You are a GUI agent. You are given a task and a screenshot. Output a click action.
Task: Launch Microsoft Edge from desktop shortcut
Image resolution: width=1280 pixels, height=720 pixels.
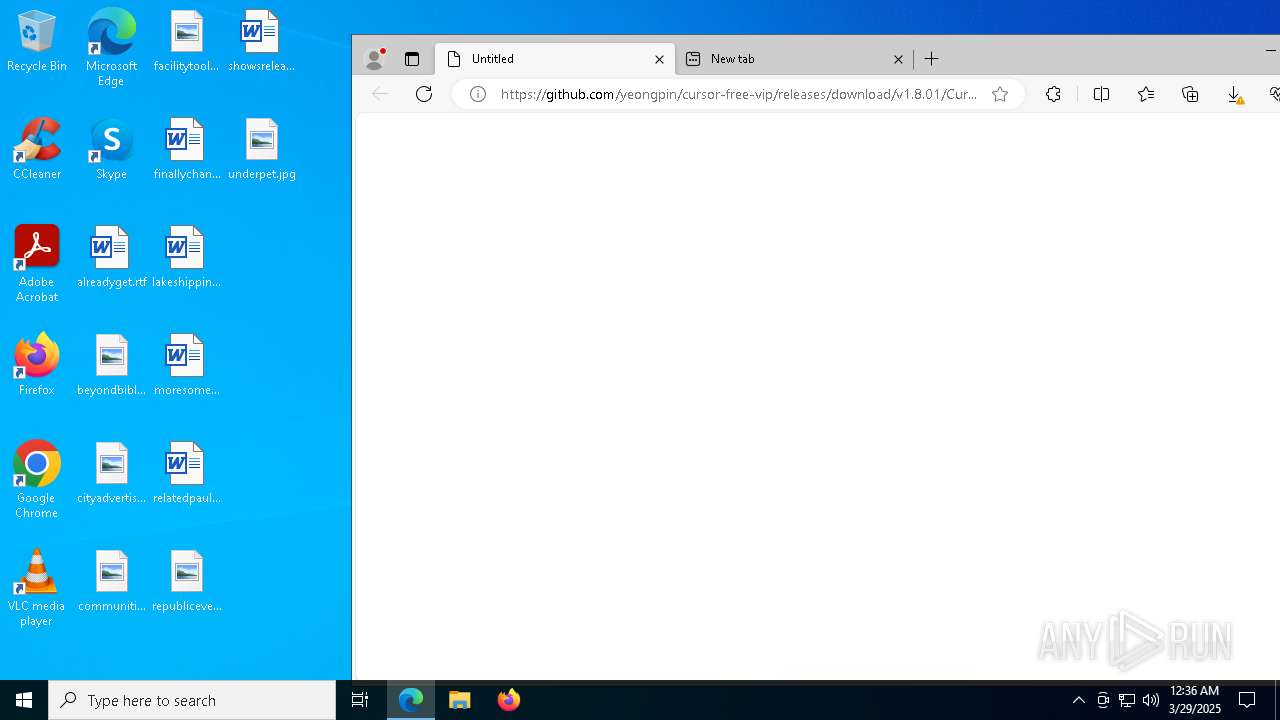pos(111,47)
